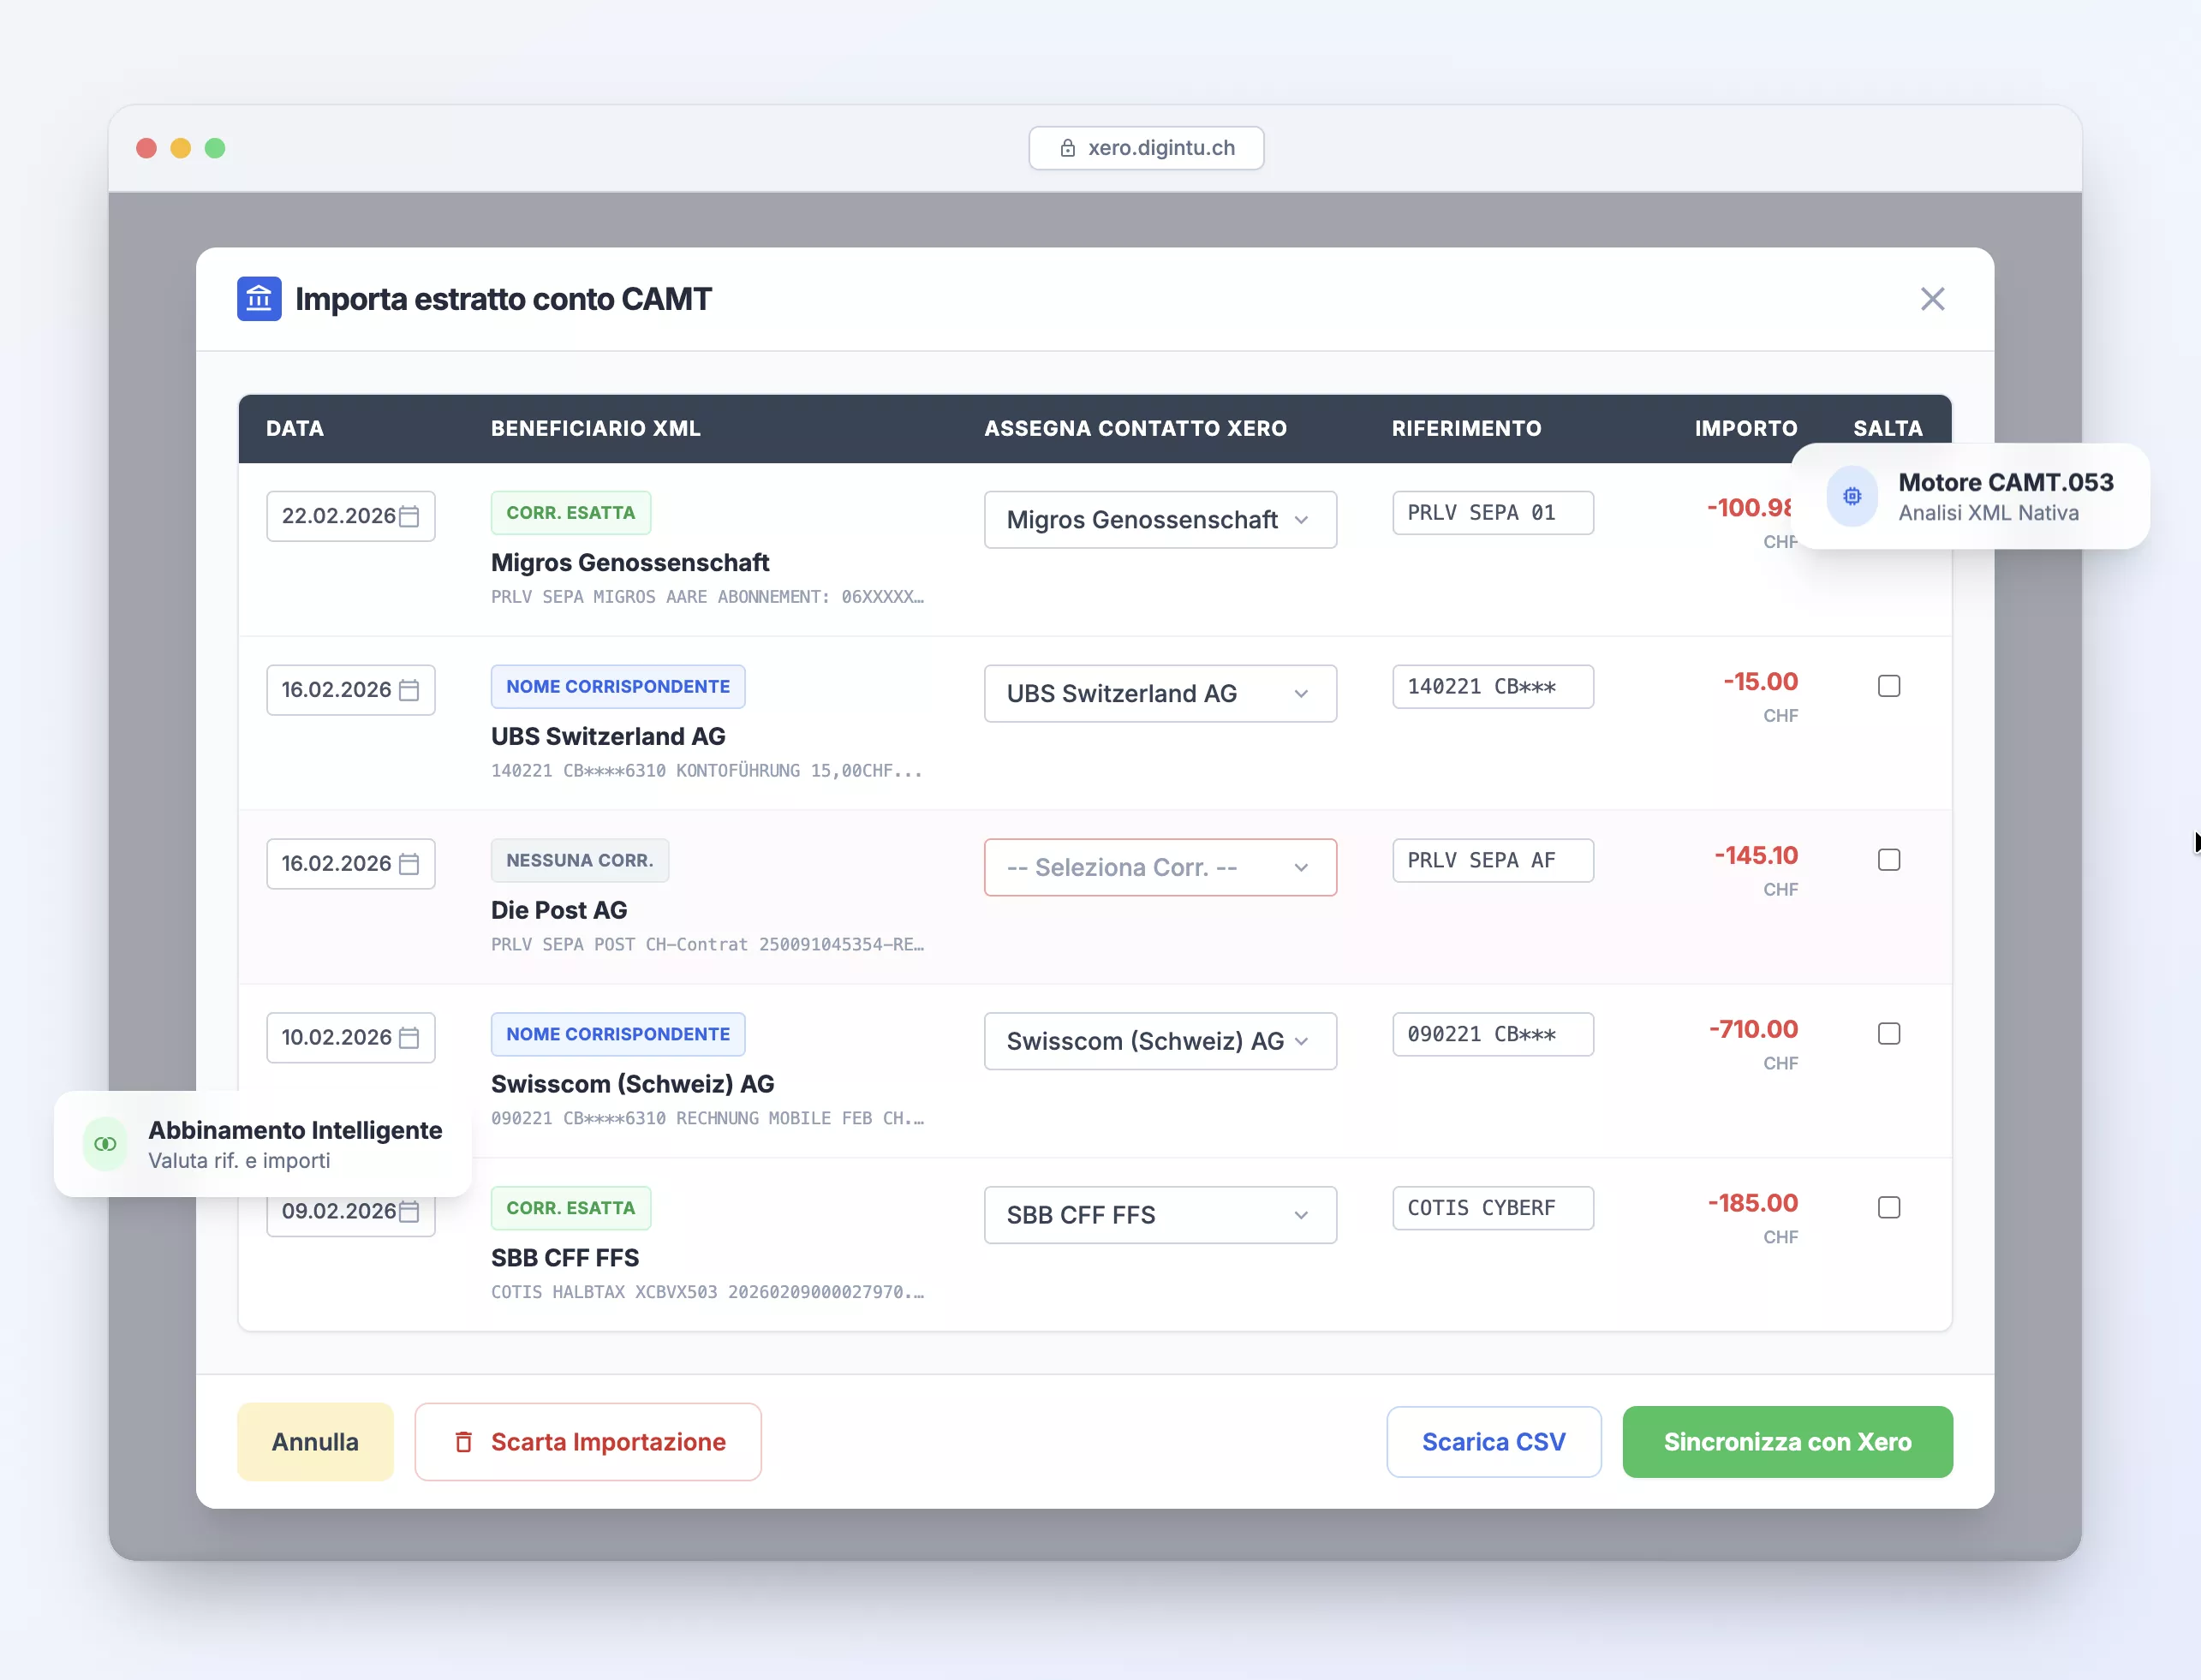Click the ASSEGNA CONTATTO XERO column header
The width and height of the screenshot is (2201, 1680).
tap(1135, 429)
